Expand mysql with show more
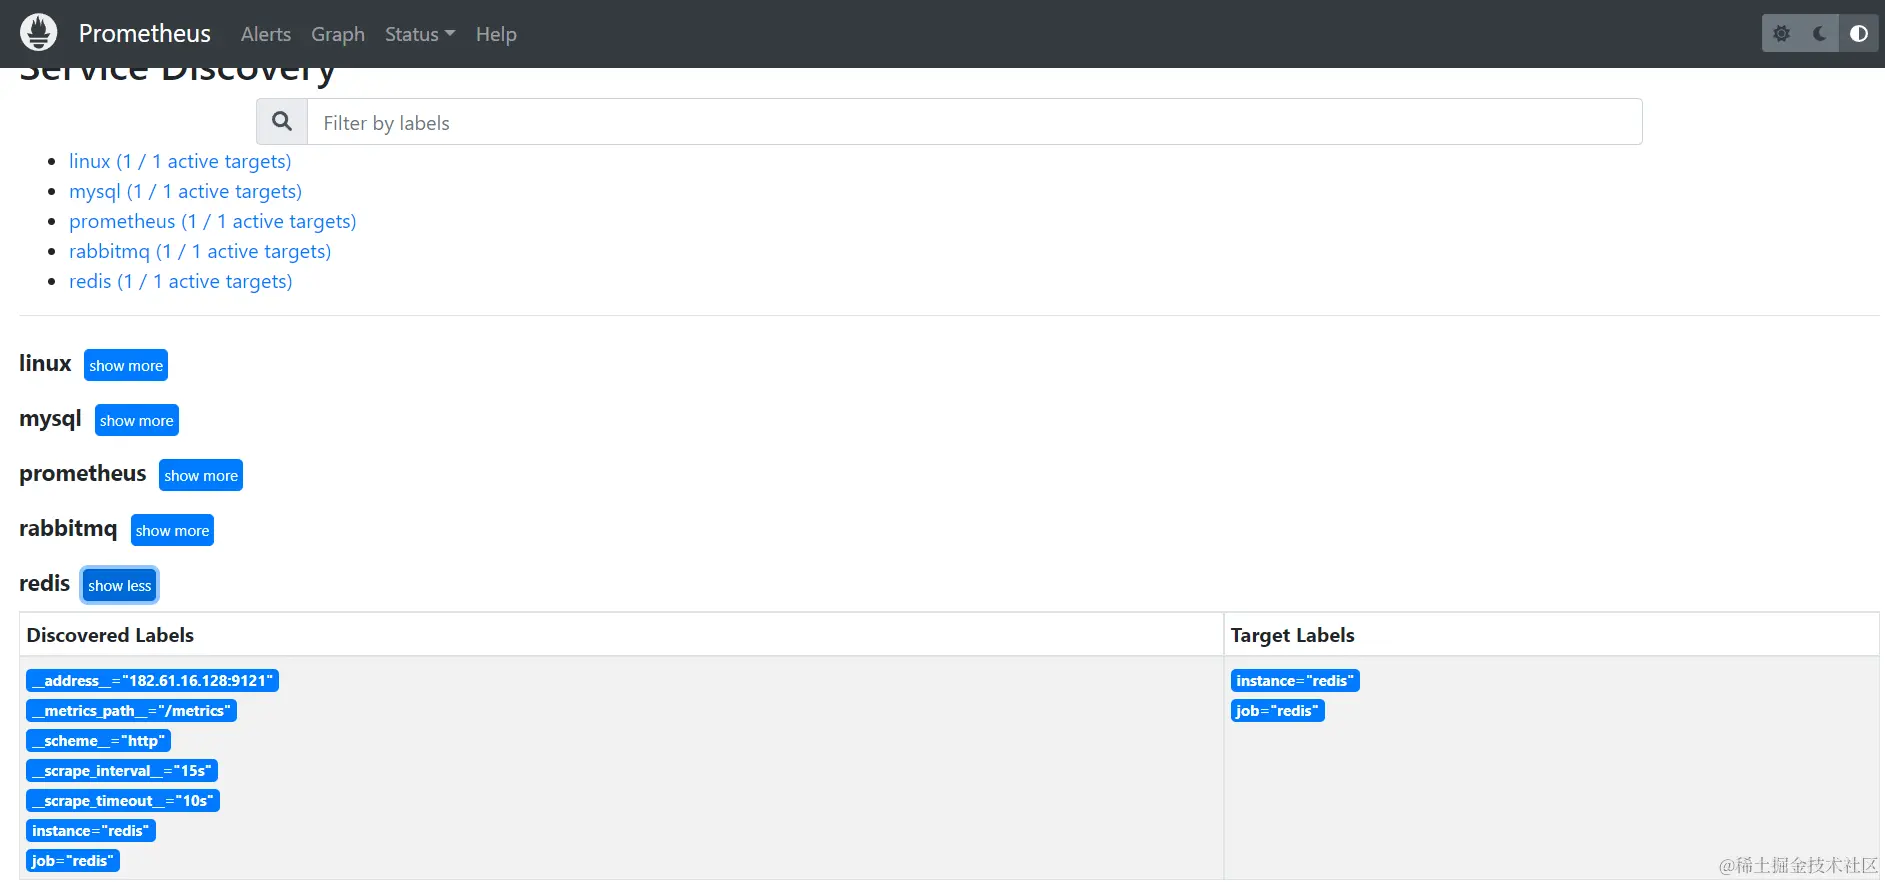 [137, 420]
